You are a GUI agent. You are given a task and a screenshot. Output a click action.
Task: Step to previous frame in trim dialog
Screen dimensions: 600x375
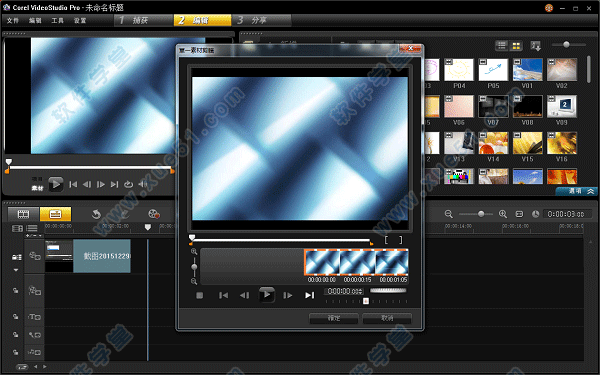[x=245, y=295]
